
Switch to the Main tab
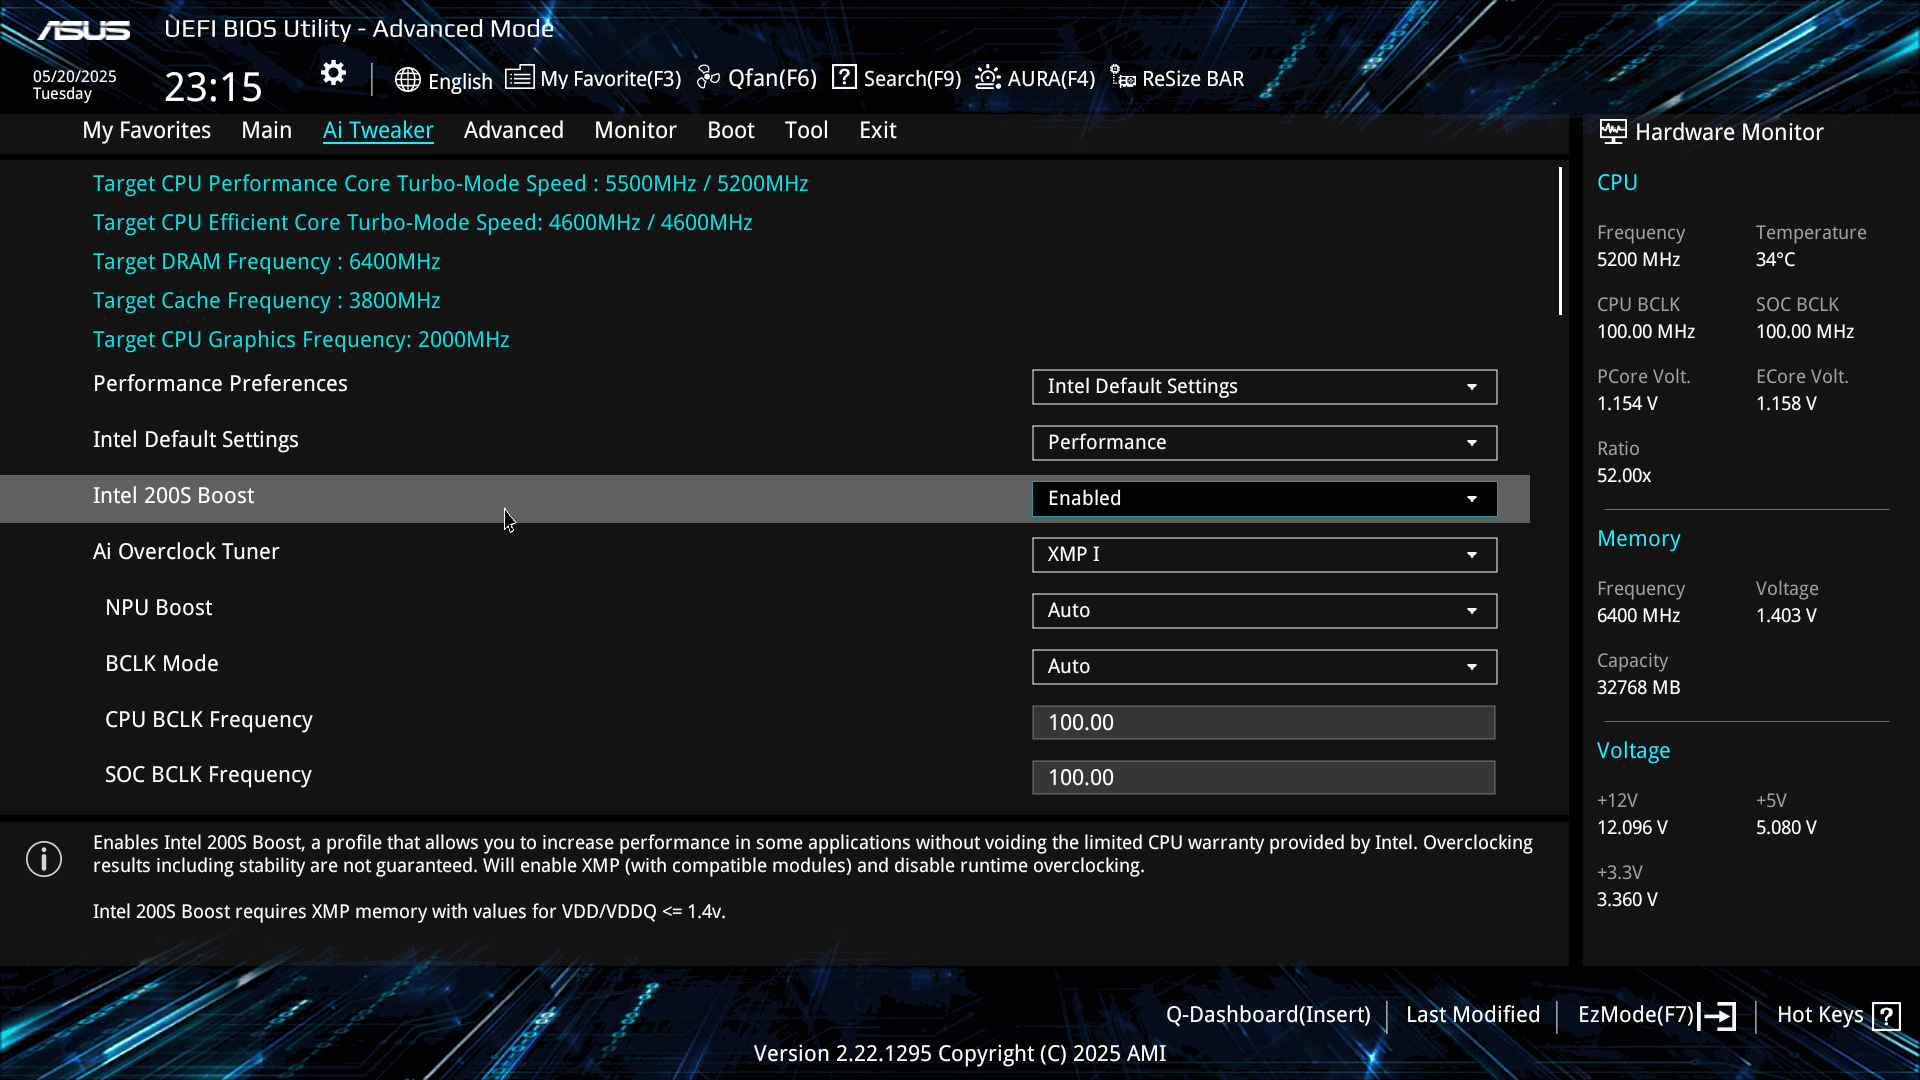click(266, 130)
